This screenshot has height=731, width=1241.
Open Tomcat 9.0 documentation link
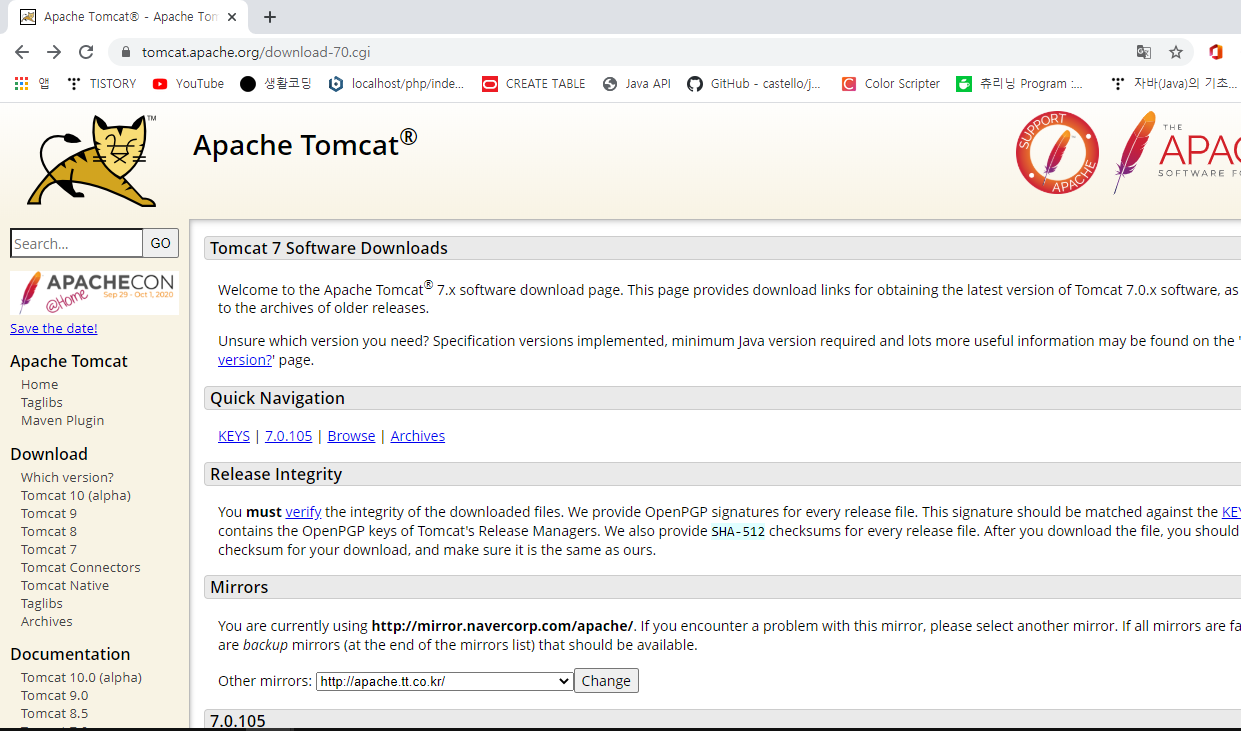pyautogui.click(x=54, y=696)
